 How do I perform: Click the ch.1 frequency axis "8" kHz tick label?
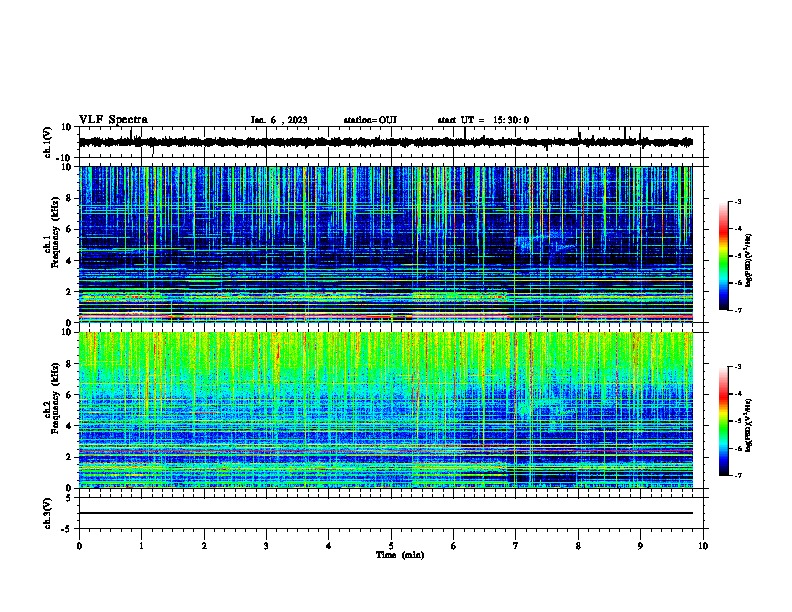69,198
